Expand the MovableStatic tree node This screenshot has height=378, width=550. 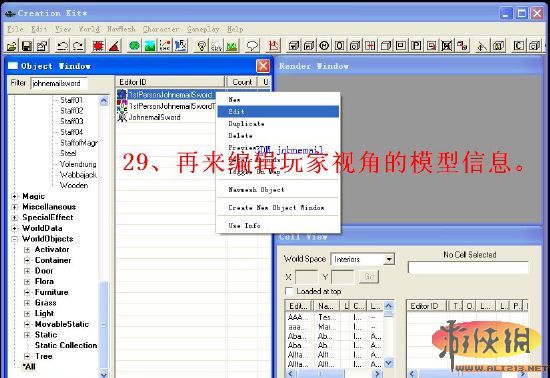point(27,324)
